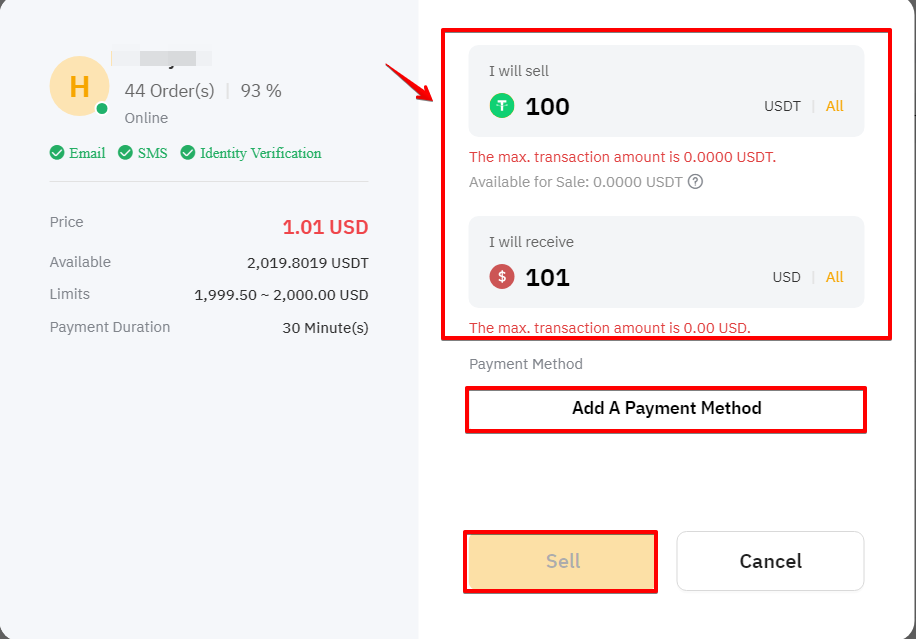The width and height of the screenshot is (916, 639).
Task: Click the Add A Payment Method button
Action: pos(666,408)
